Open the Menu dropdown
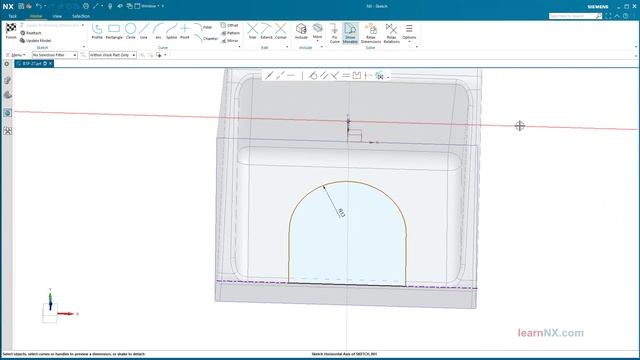640x360 pixels. pos(16,55)
